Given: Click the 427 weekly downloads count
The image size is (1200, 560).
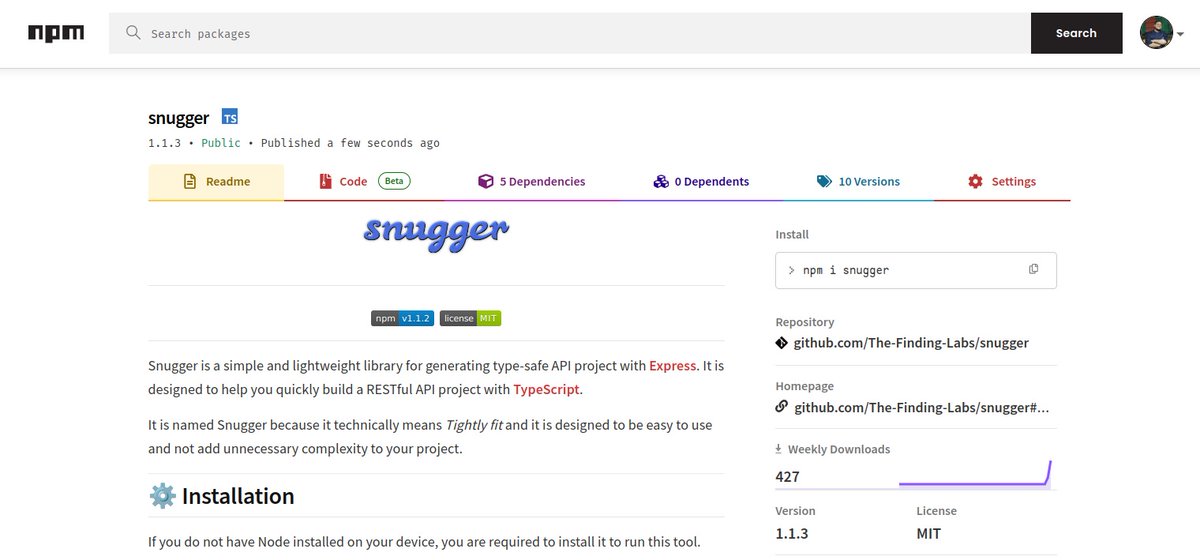Looking at the screenshot, I should pos(787,477).
